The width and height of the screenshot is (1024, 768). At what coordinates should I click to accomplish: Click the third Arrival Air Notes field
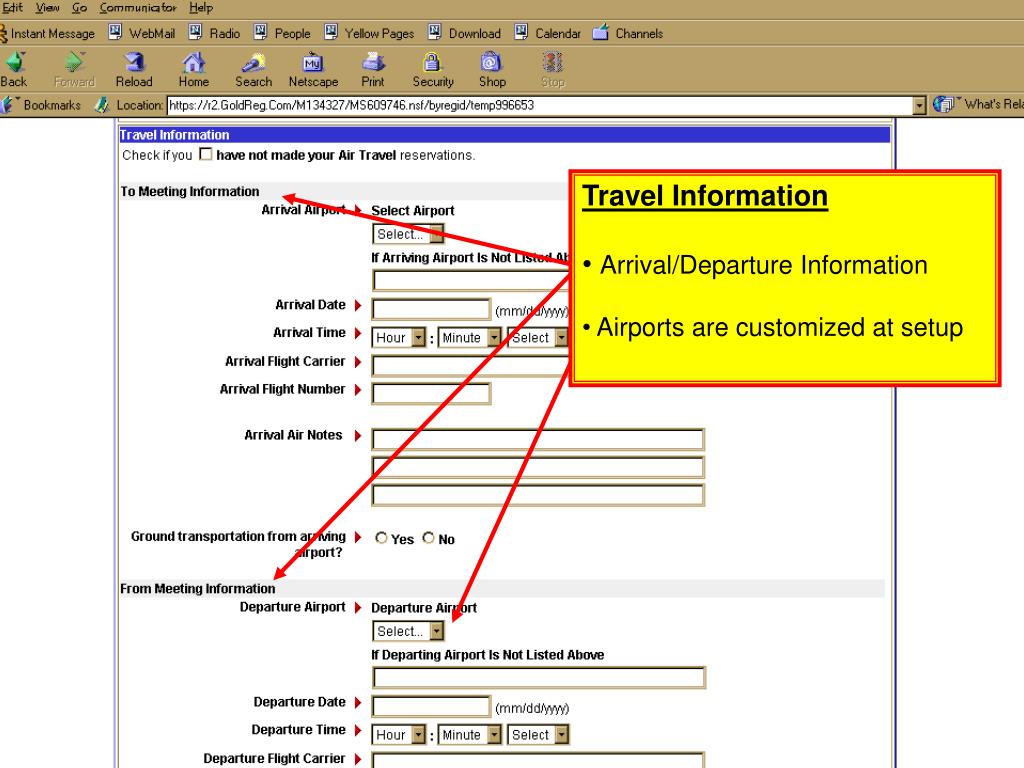538,495
